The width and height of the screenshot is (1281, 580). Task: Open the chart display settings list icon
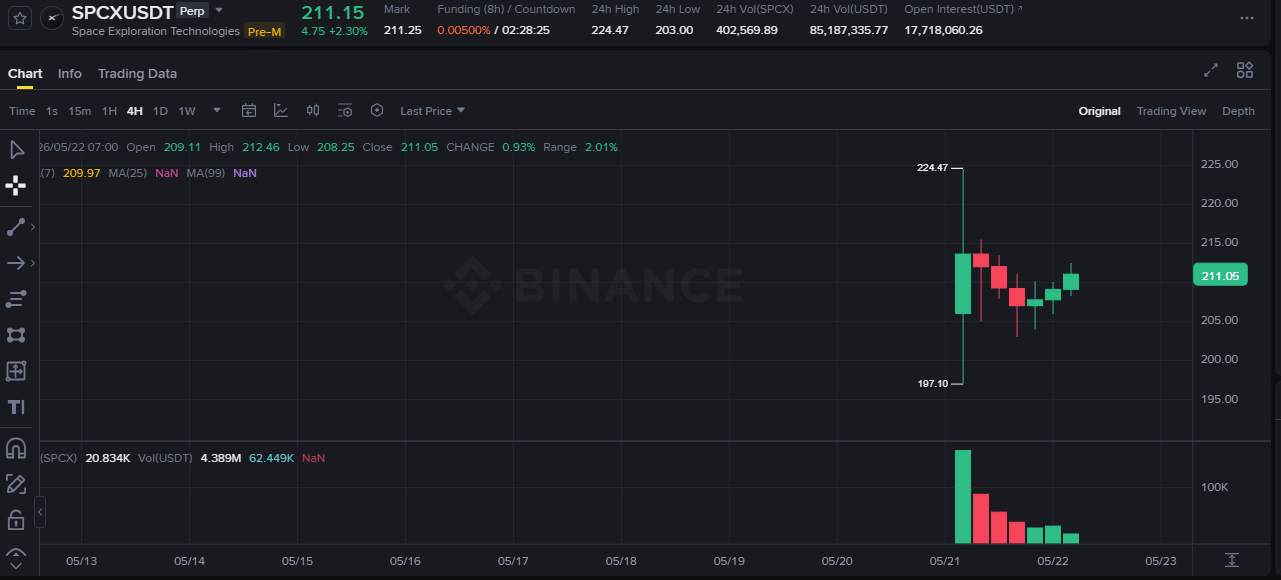coord(345,111)
